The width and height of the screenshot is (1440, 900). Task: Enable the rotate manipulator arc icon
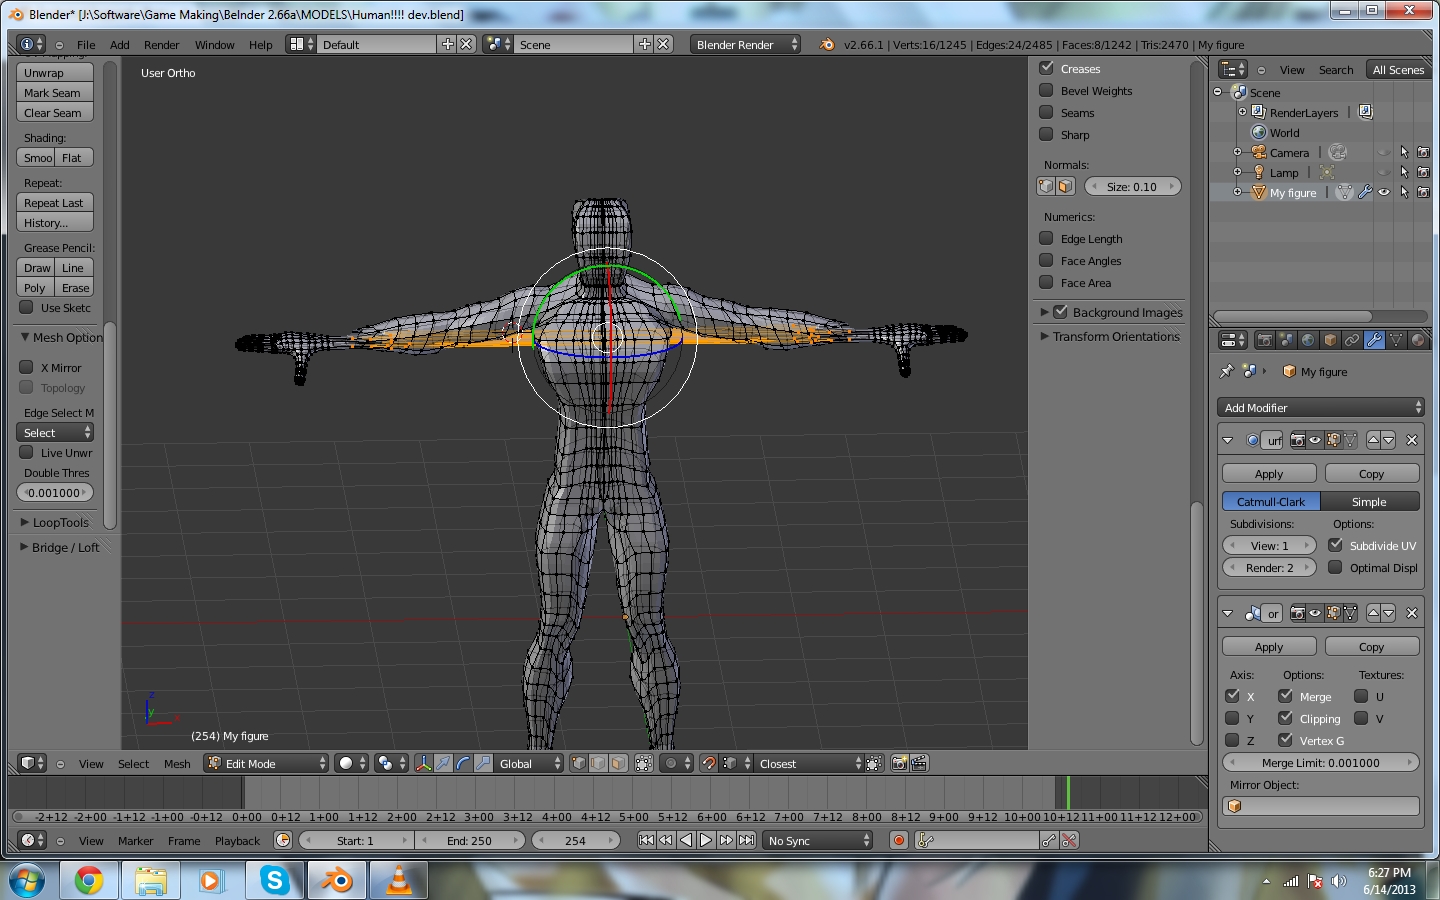tap(463, 763)
